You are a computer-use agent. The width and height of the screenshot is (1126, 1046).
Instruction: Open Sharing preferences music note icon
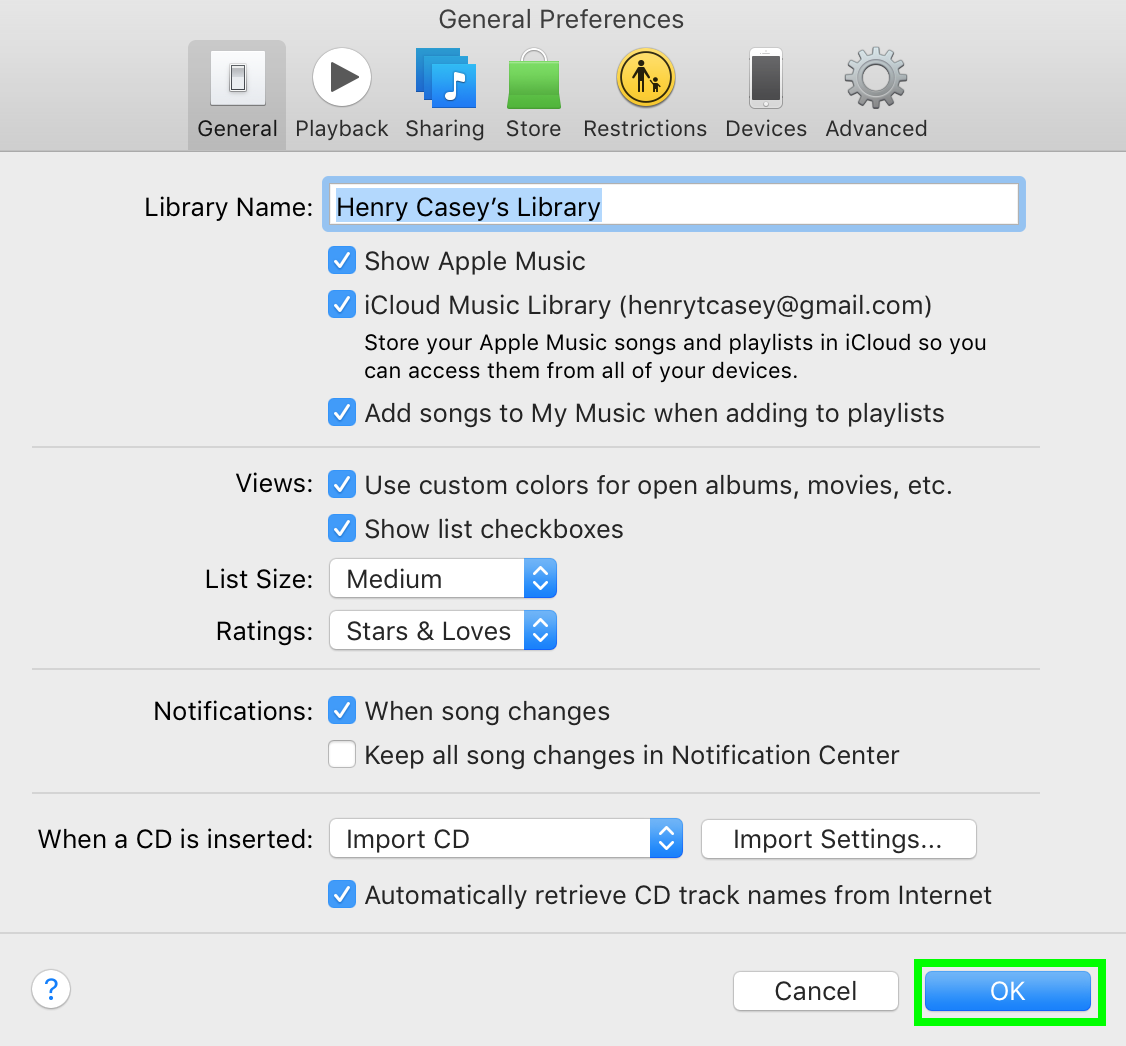[x=445, y=78]
